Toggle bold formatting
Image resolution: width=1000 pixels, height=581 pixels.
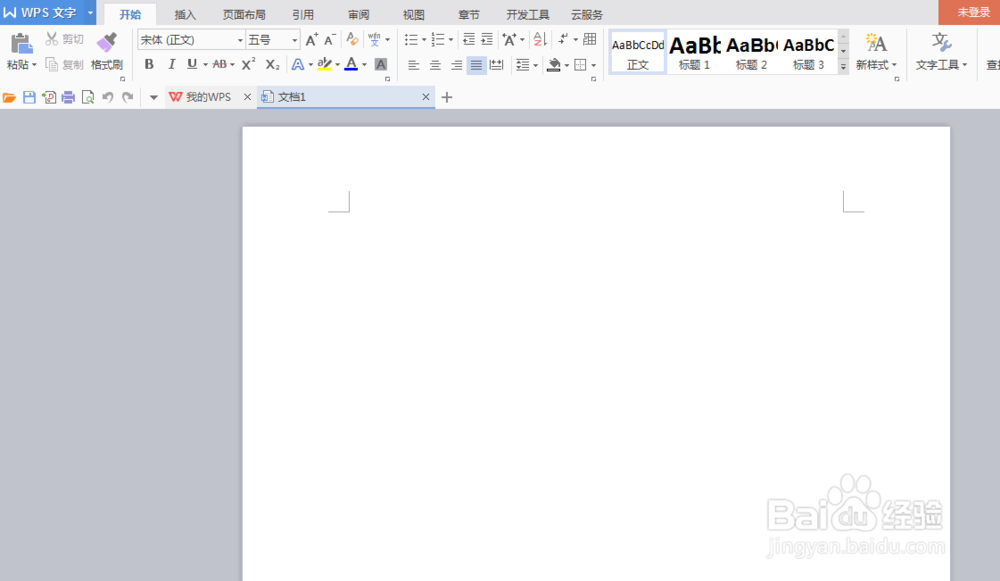click(x=149, y=64)
